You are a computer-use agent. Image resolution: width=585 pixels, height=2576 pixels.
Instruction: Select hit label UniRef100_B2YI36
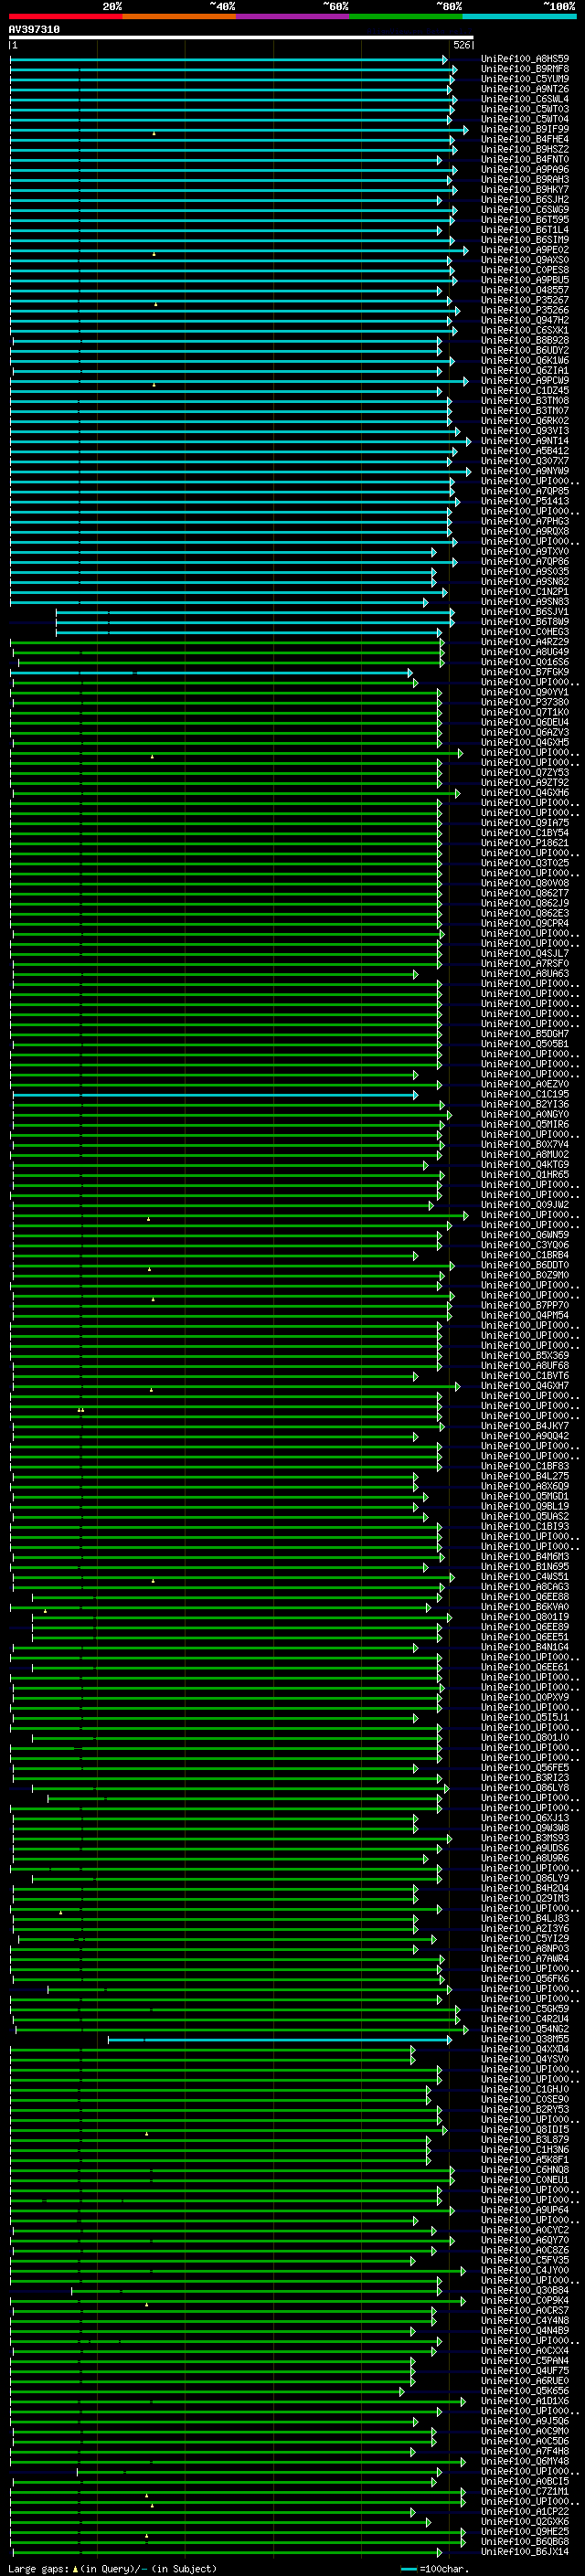(x=525, y=1104)
